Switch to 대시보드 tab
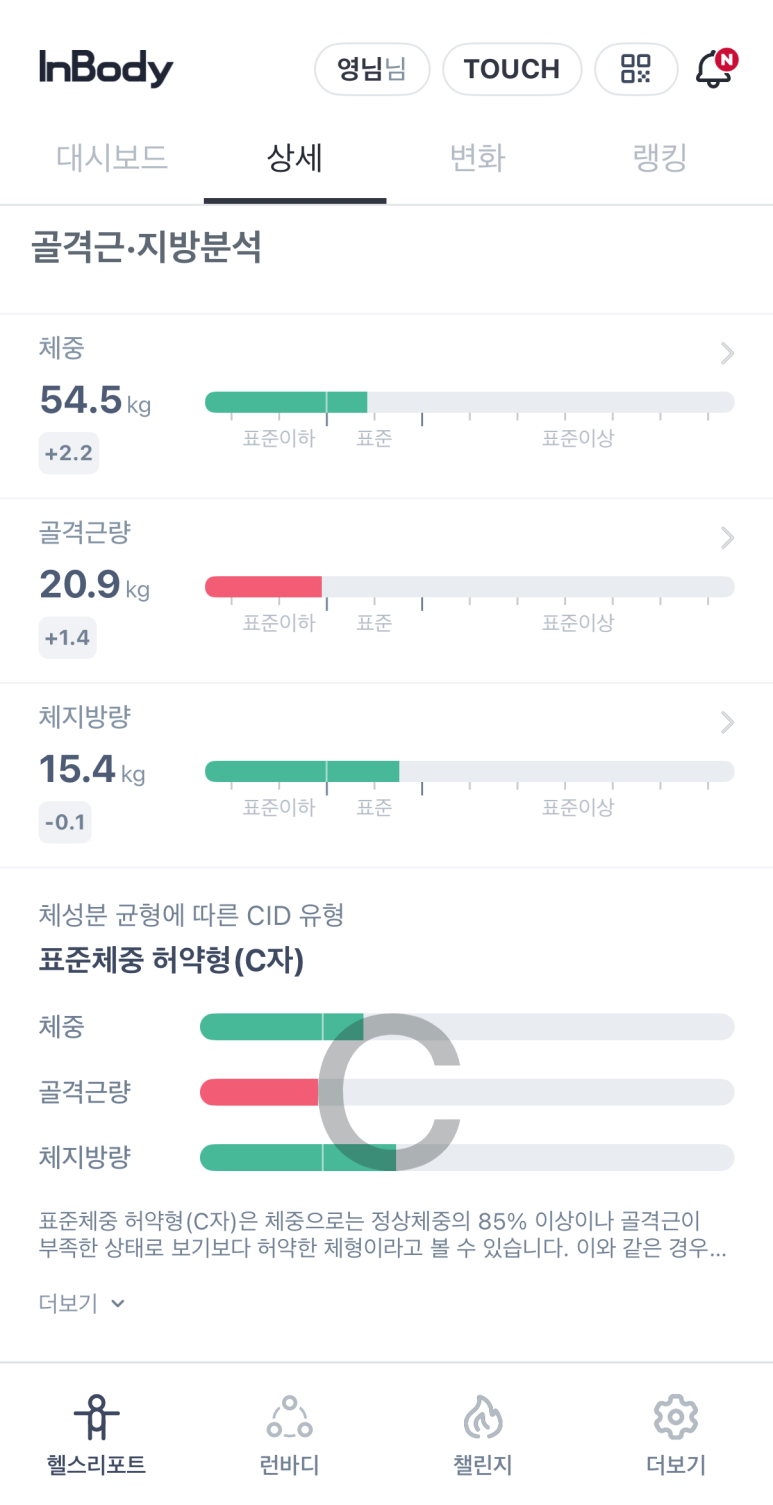The width and height of the screenshot is (773, 1505). 111,158
